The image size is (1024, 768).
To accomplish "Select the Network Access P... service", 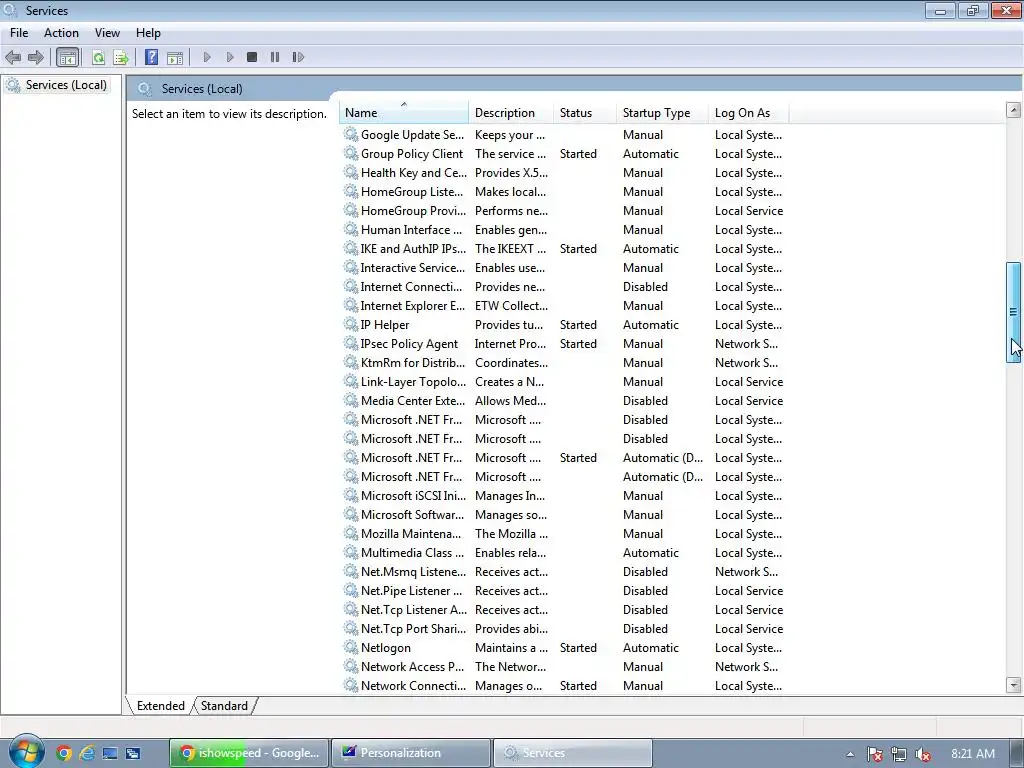I will [x=564, y=667].
